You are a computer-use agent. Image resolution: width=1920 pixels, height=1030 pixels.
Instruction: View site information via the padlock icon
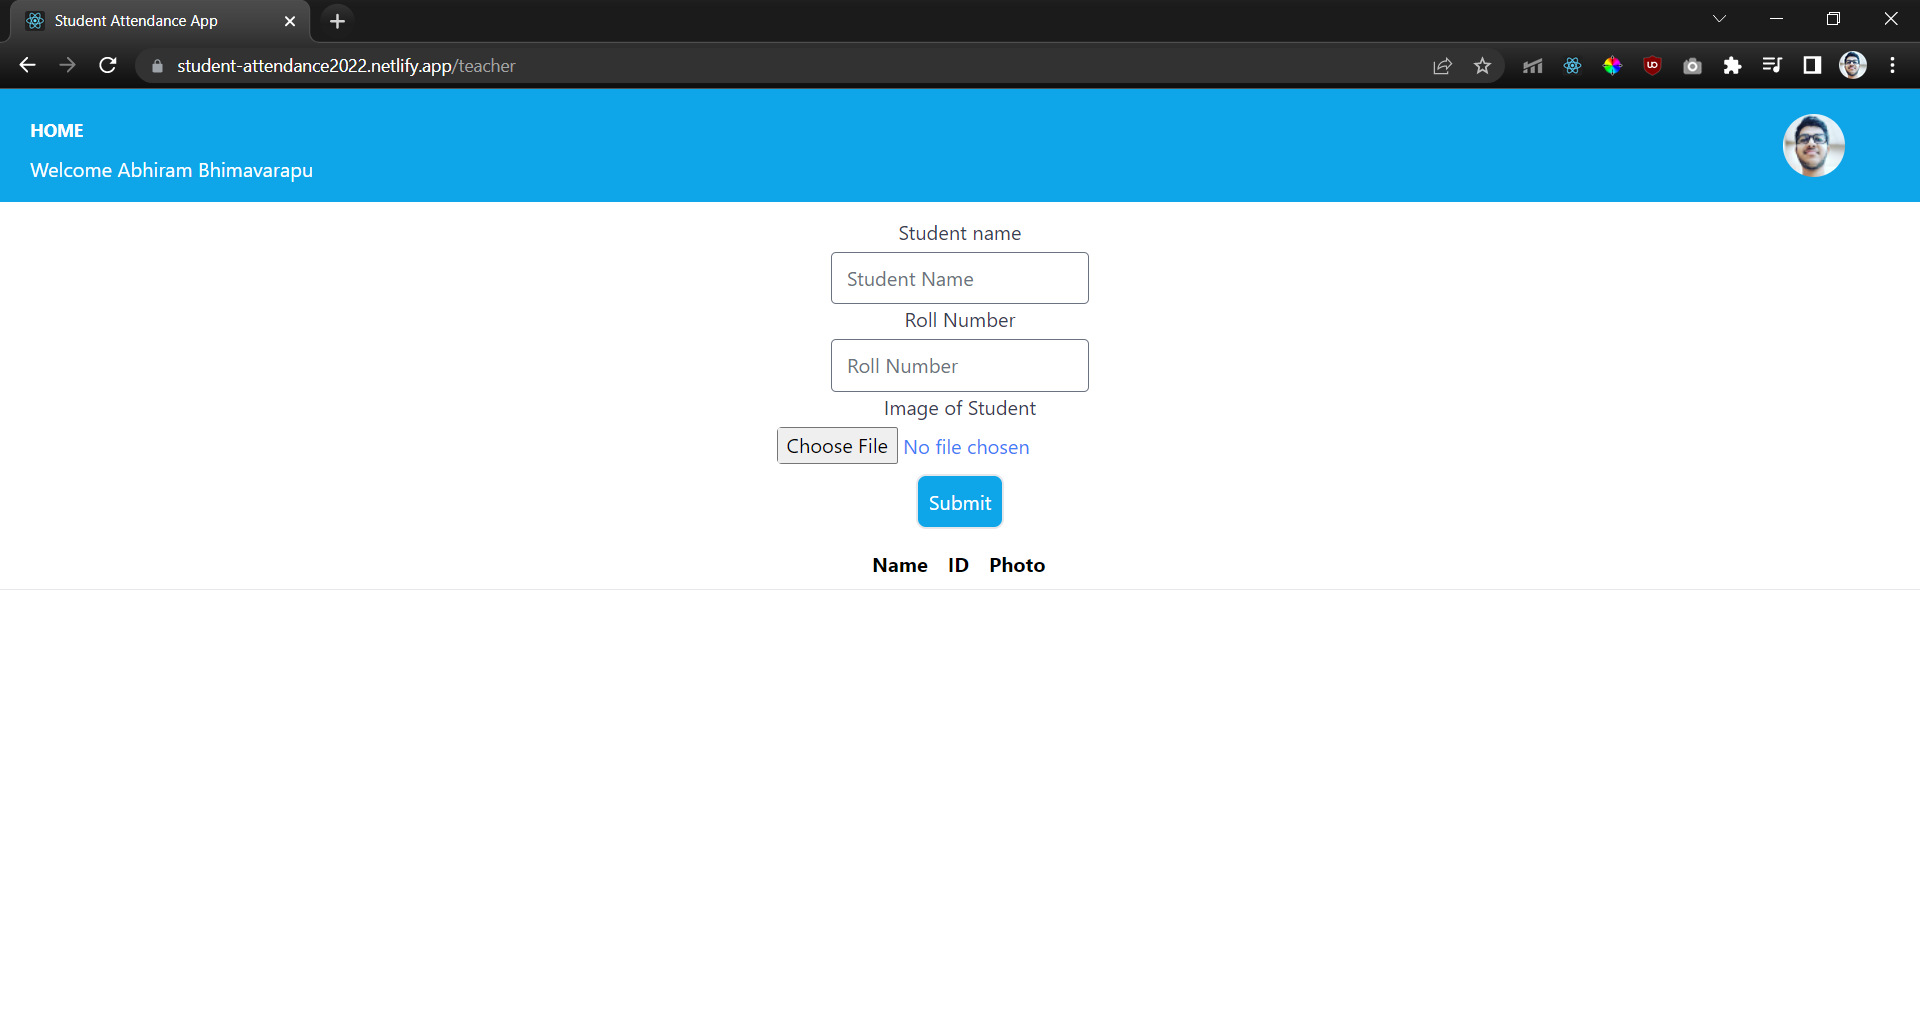point(156,65)
